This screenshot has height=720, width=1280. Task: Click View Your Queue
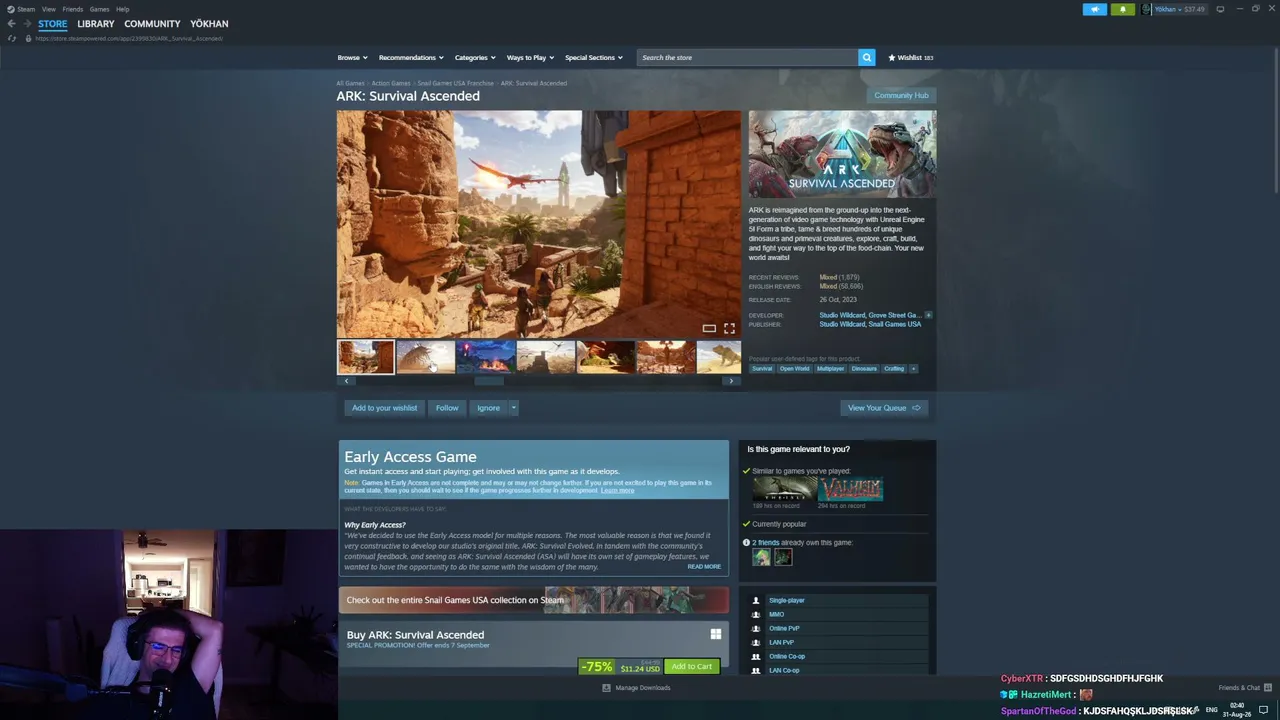(x=884, y=408)
